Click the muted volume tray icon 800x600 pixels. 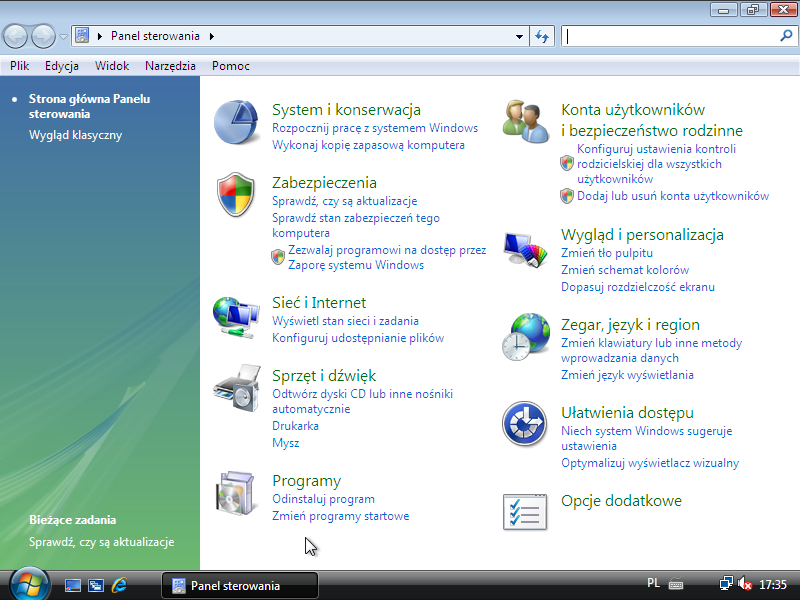click(745, 584)
